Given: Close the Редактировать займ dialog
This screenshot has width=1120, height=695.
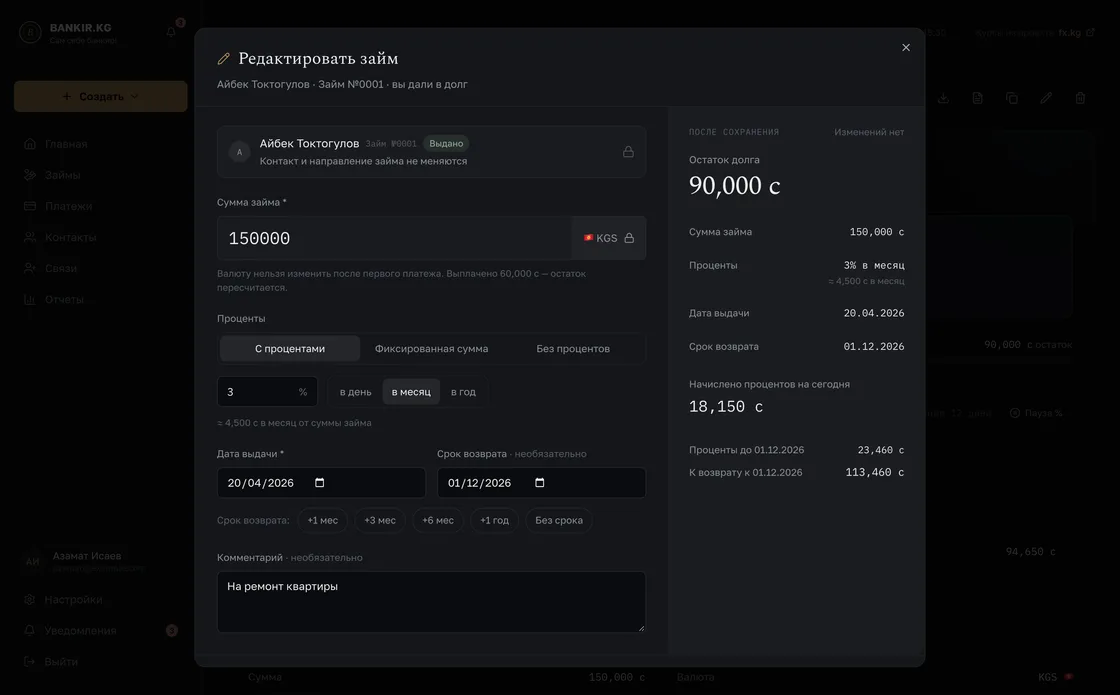Looking at the screenshot, I should (906, 48).
